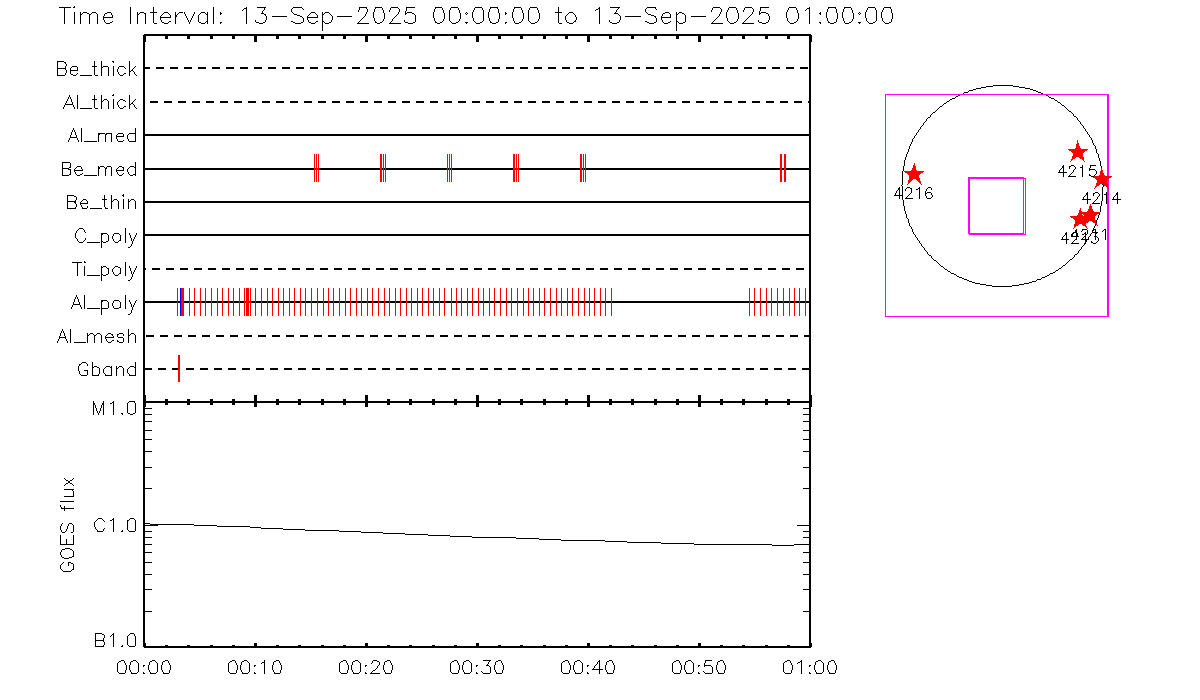Click the red star for region 4216
Image resolution: width=1200 pixels, height=700 pixels.
pyautogui.click(x=914, y=175)
